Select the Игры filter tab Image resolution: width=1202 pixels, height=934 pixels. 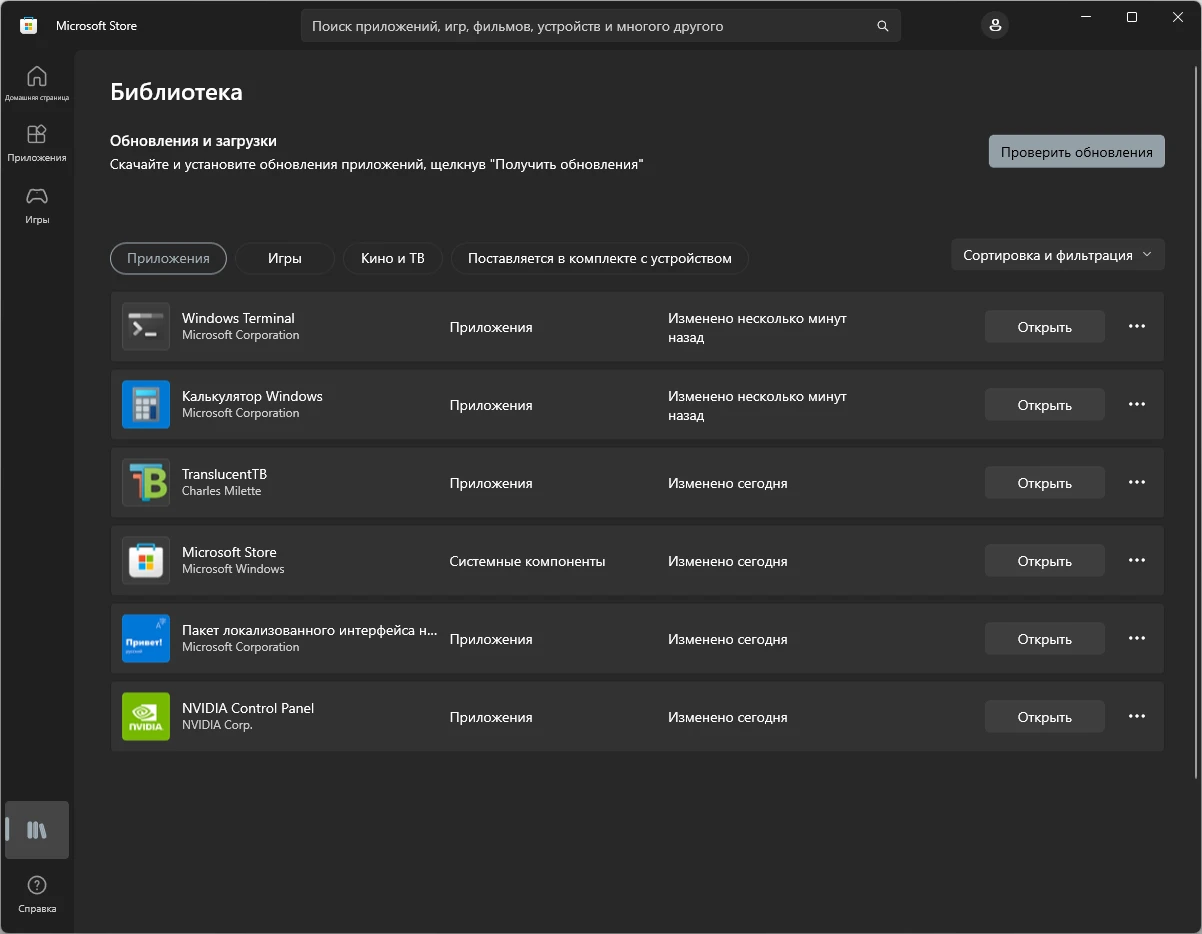pos(285,258)
